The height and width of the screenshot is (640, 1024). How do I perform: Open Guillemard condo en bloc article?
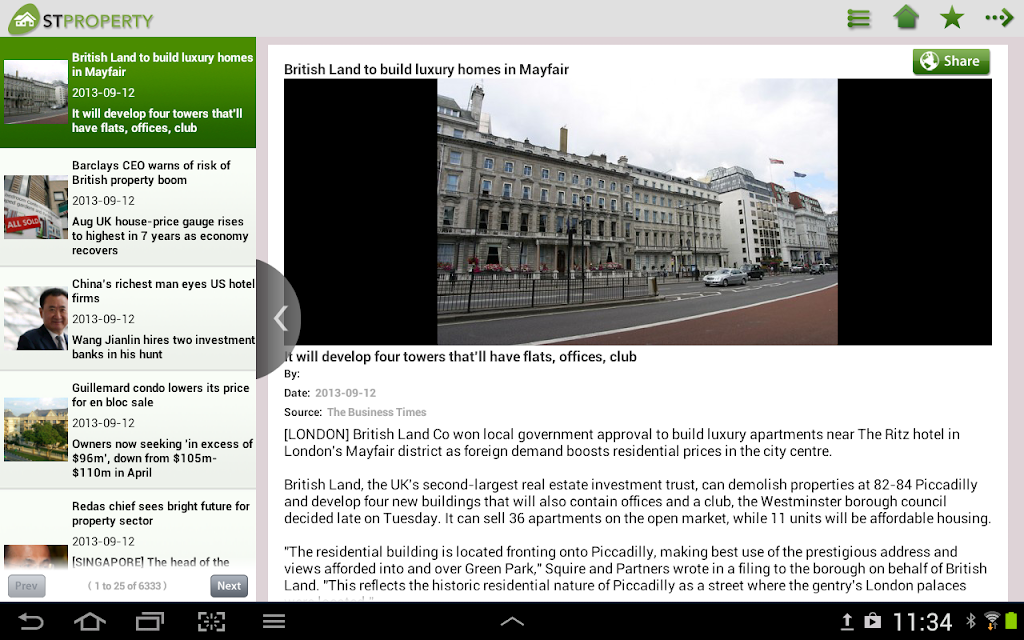tap(128, 430)
